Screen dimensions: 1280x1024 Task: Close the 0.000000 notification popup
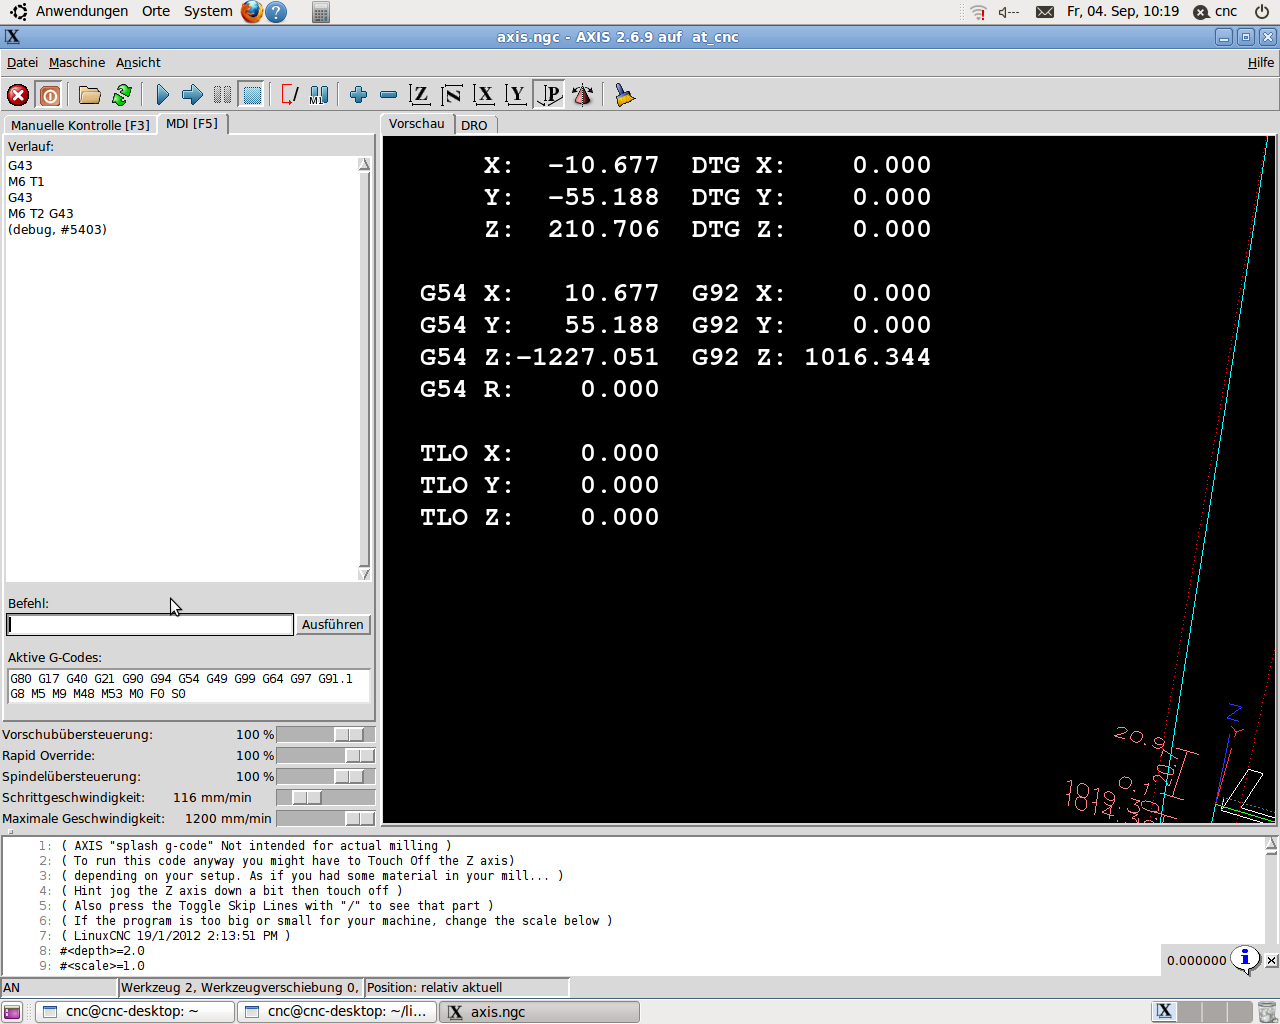tap(1271, 960)
